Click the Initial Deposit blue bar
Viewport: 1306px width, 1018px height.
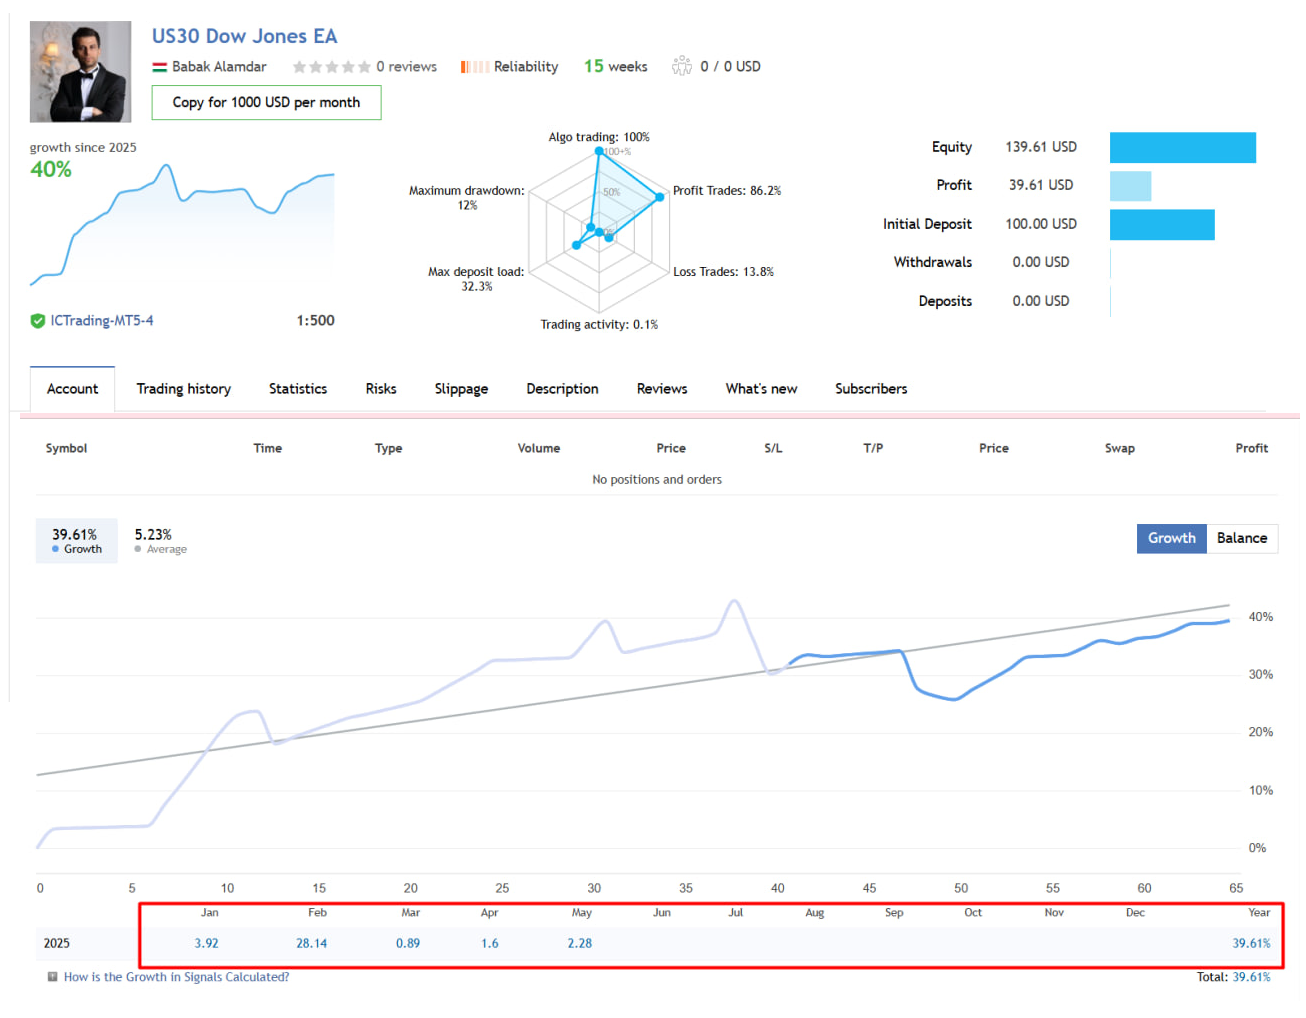(1162, 225)
